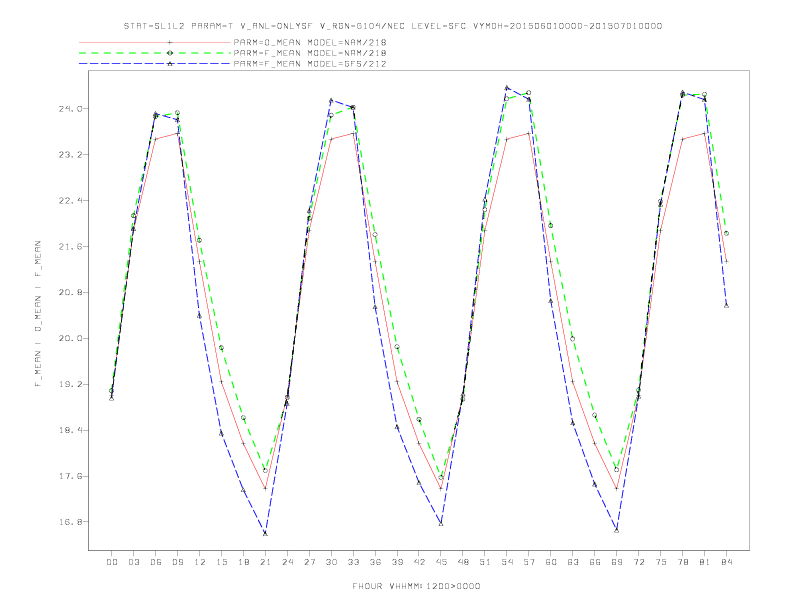Click x-axis forecast hour label 27

pos(309,562)
